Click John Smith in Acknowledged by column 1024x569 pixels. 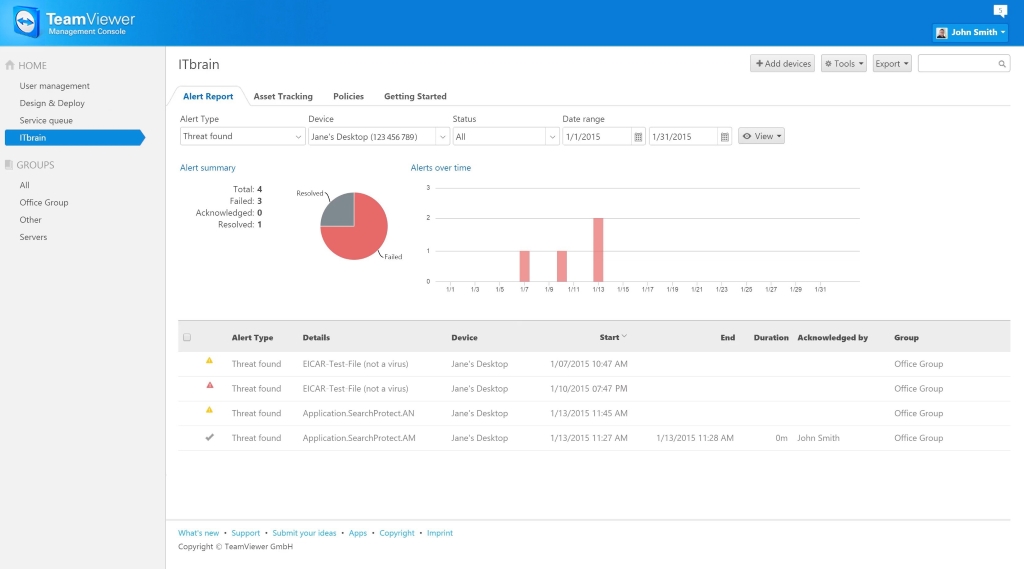(818, 438)
